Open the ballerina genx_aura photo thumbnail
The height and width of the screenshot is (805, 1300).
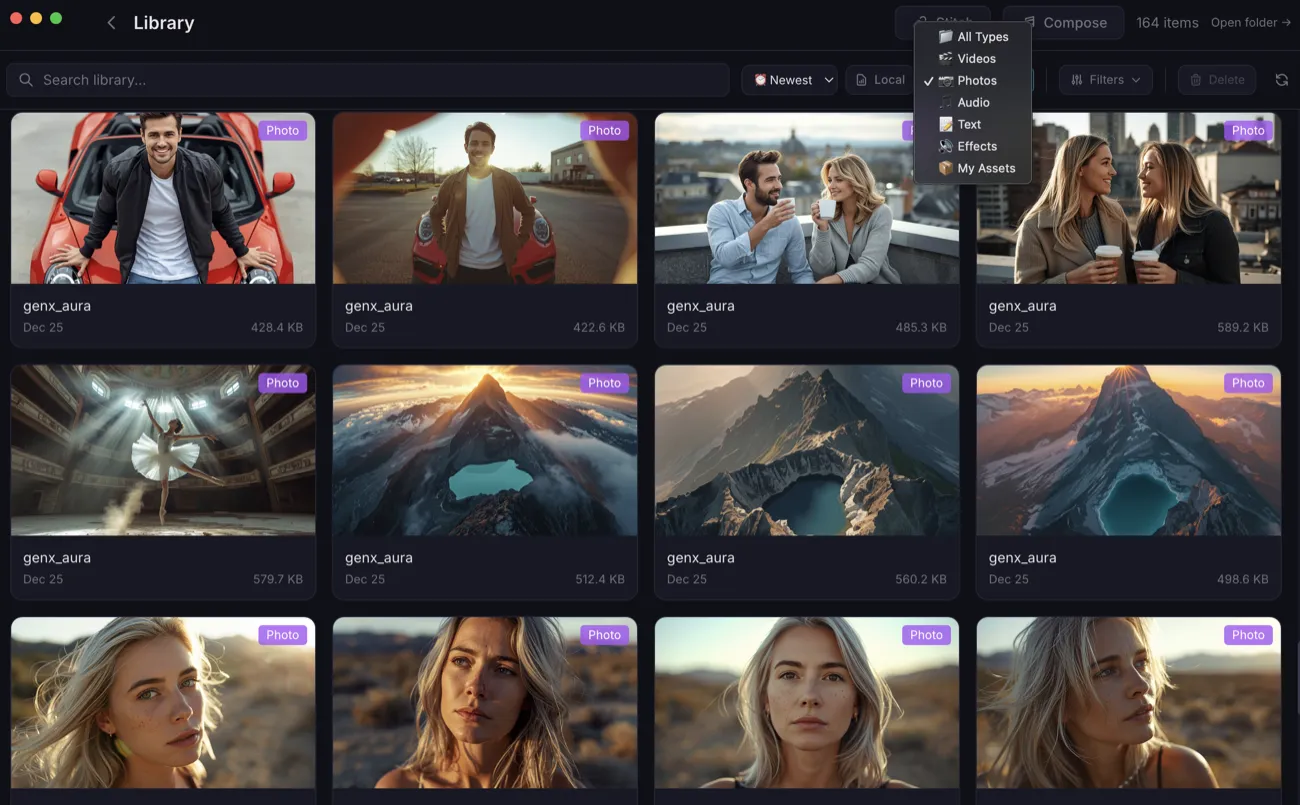click(x=163, y=450)
